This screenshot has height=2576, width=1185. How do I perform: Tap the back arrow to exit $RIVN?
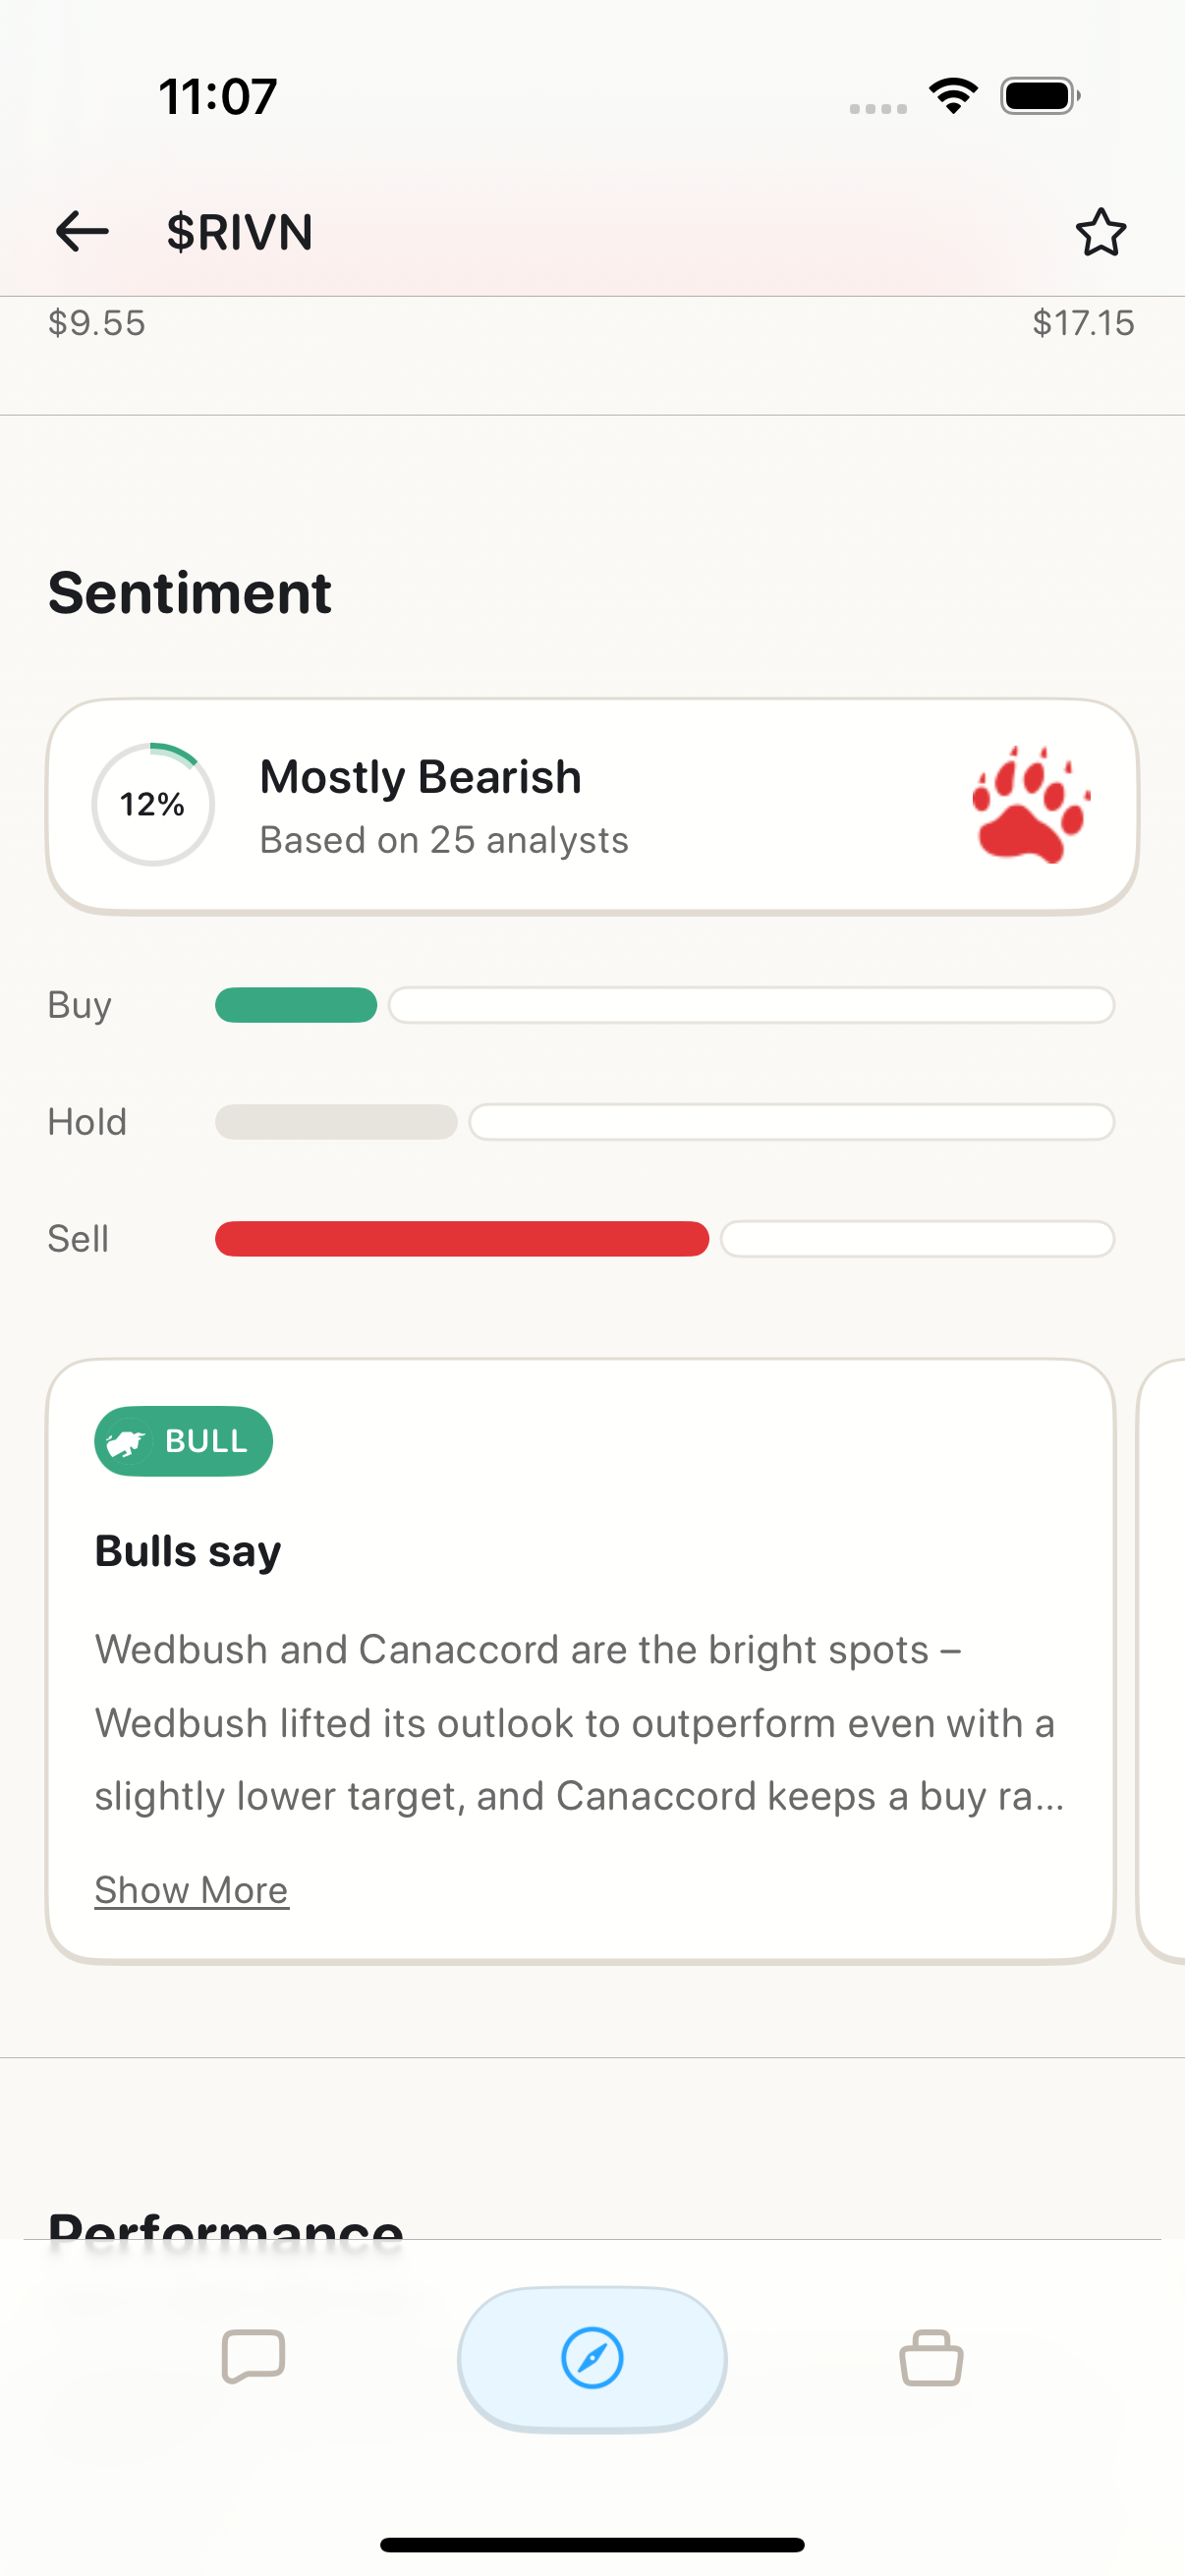pos(81,231)
